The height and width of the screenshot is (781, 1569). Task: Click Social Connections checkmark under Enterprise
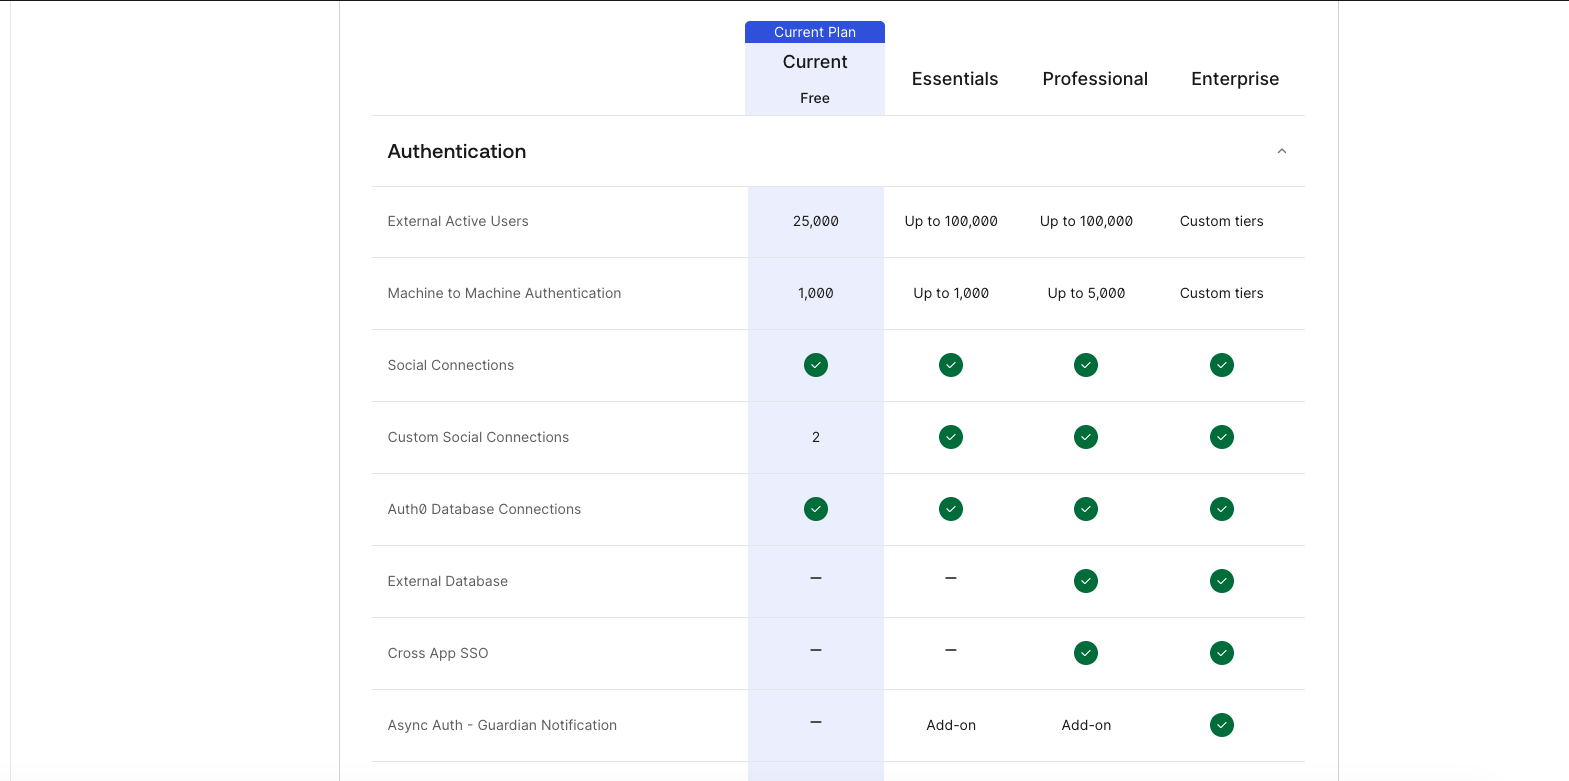[1222, 365]
